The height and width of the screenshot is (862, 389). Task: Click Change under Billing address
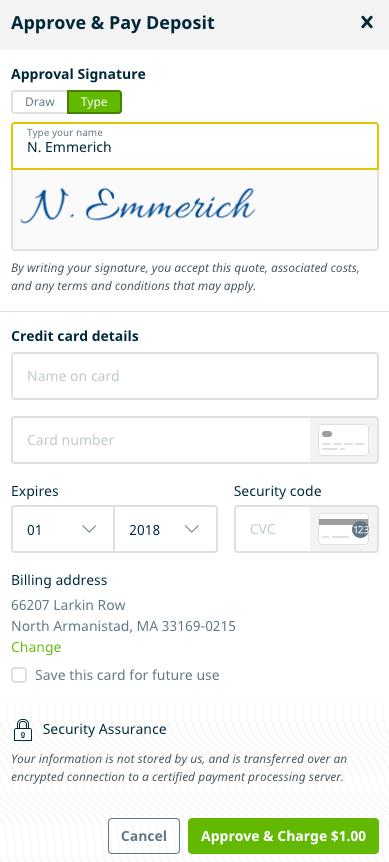[36, 647]
